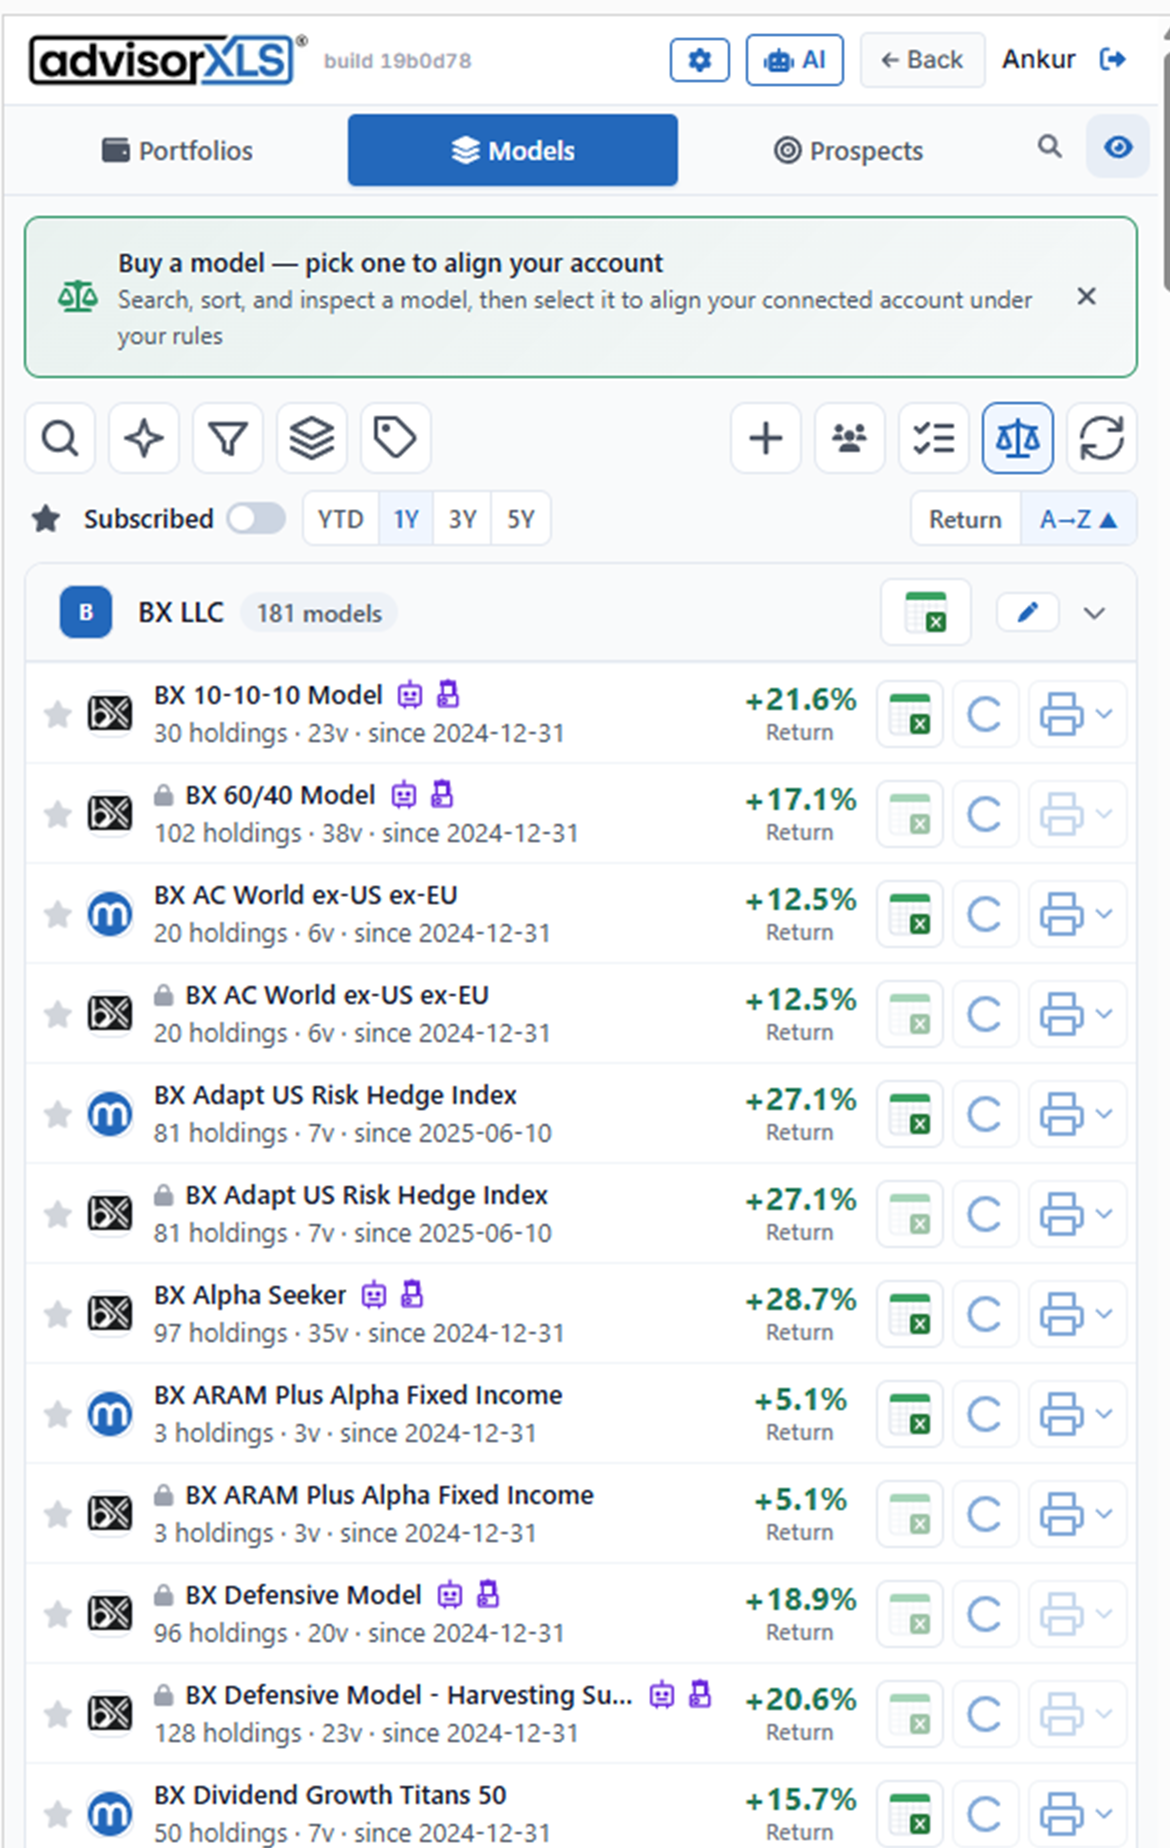Click the layers stack icon
The image size is (1170, 1848).
(x=312, y=438)
